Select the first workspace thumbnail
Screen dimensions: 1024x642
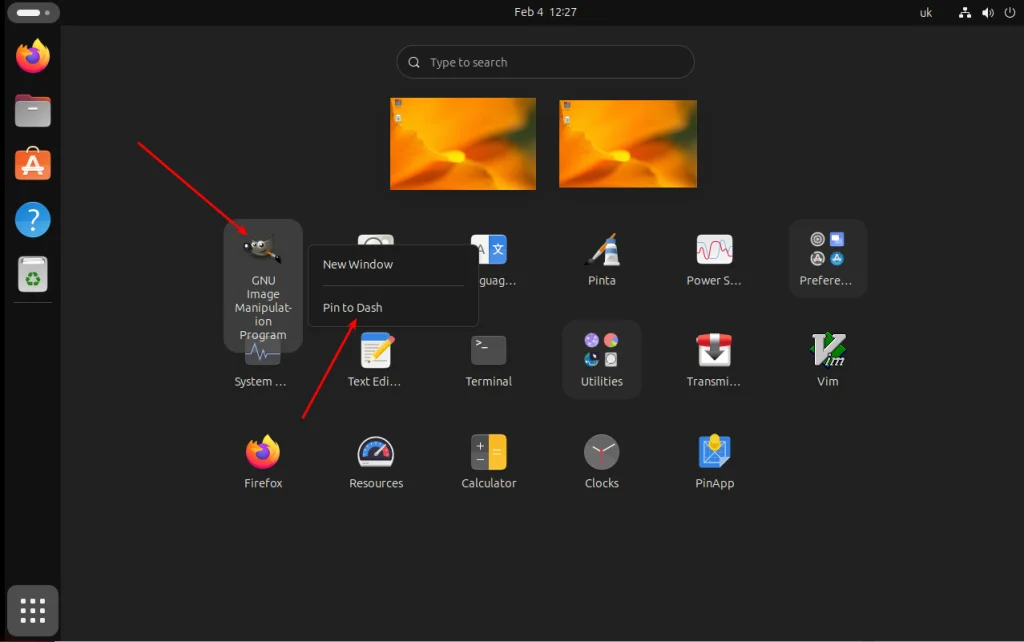463,144
